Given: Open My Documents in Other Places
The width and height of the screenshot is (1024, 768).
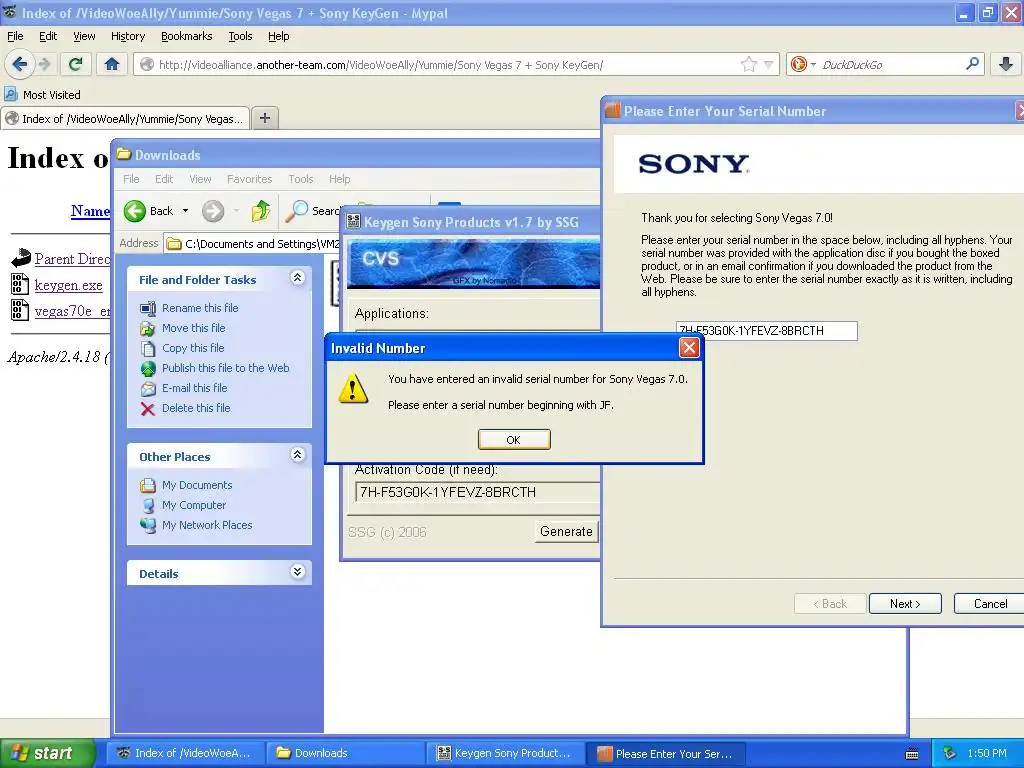Looking at the screenshot, I should tap(197, 485).
